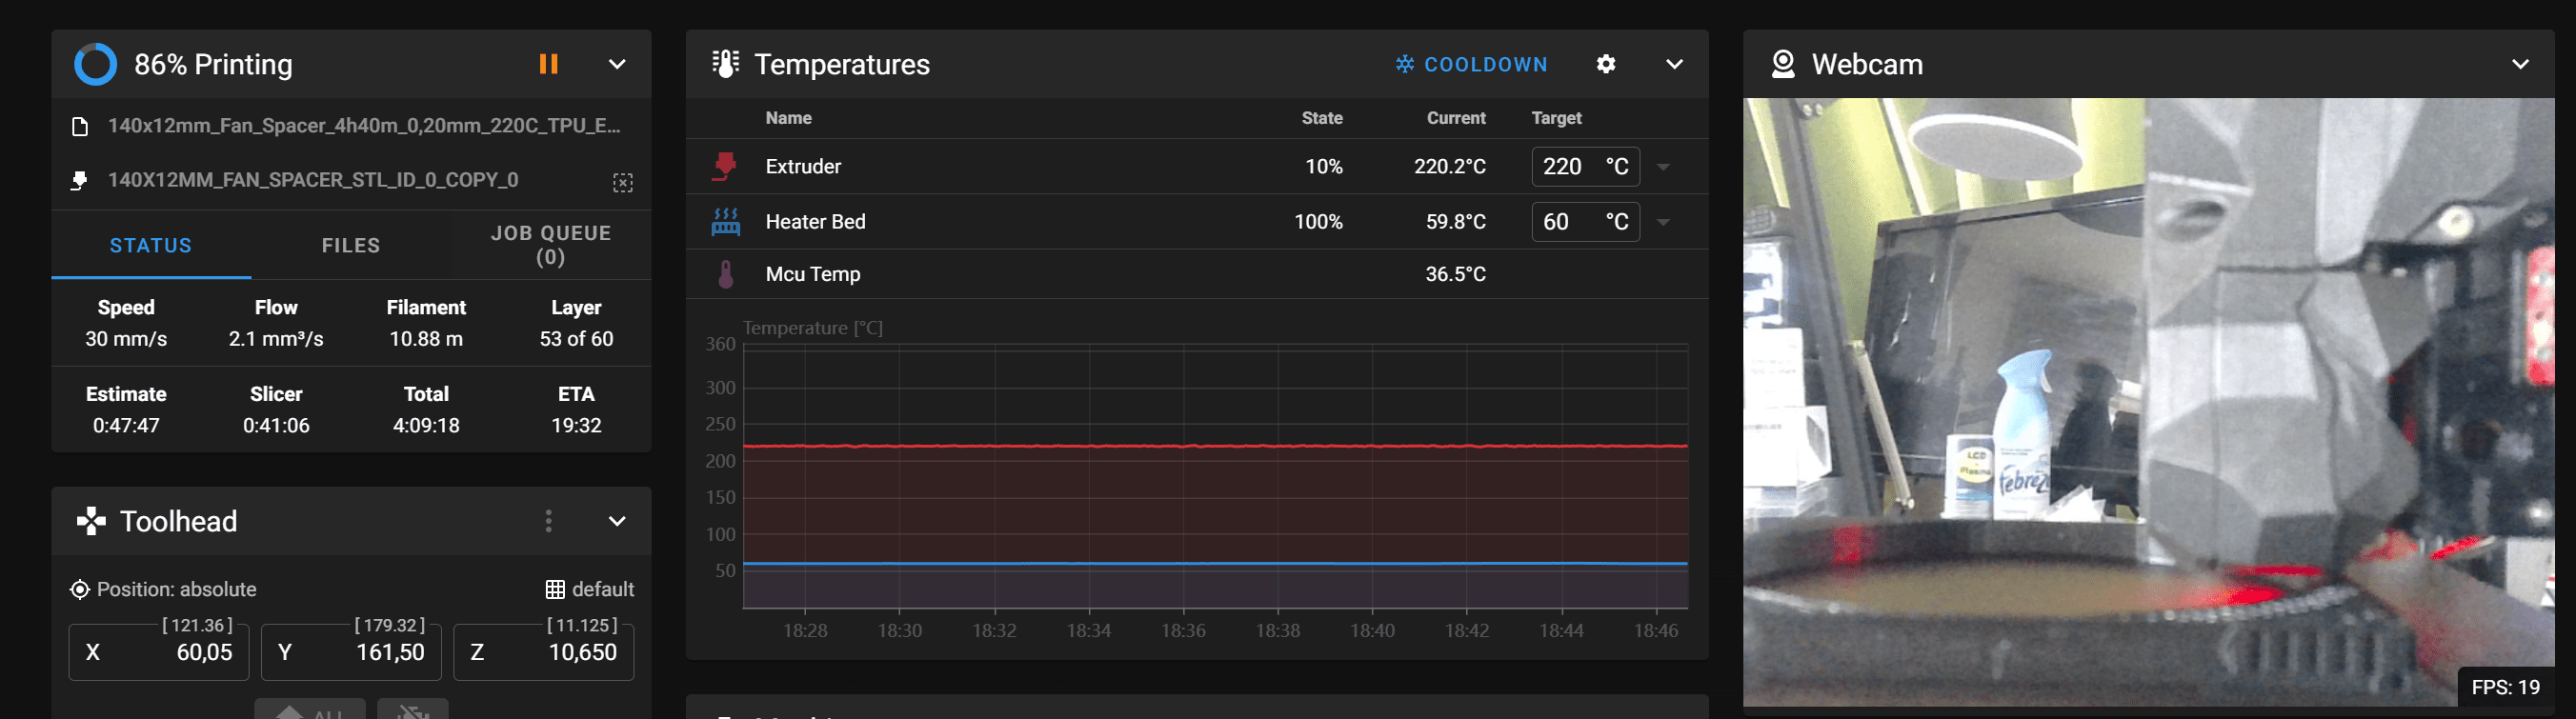Screen dimensions: 2576x719
Task: Click the exclude object icon beside the fan spacer object
Action: coord(622,182)
